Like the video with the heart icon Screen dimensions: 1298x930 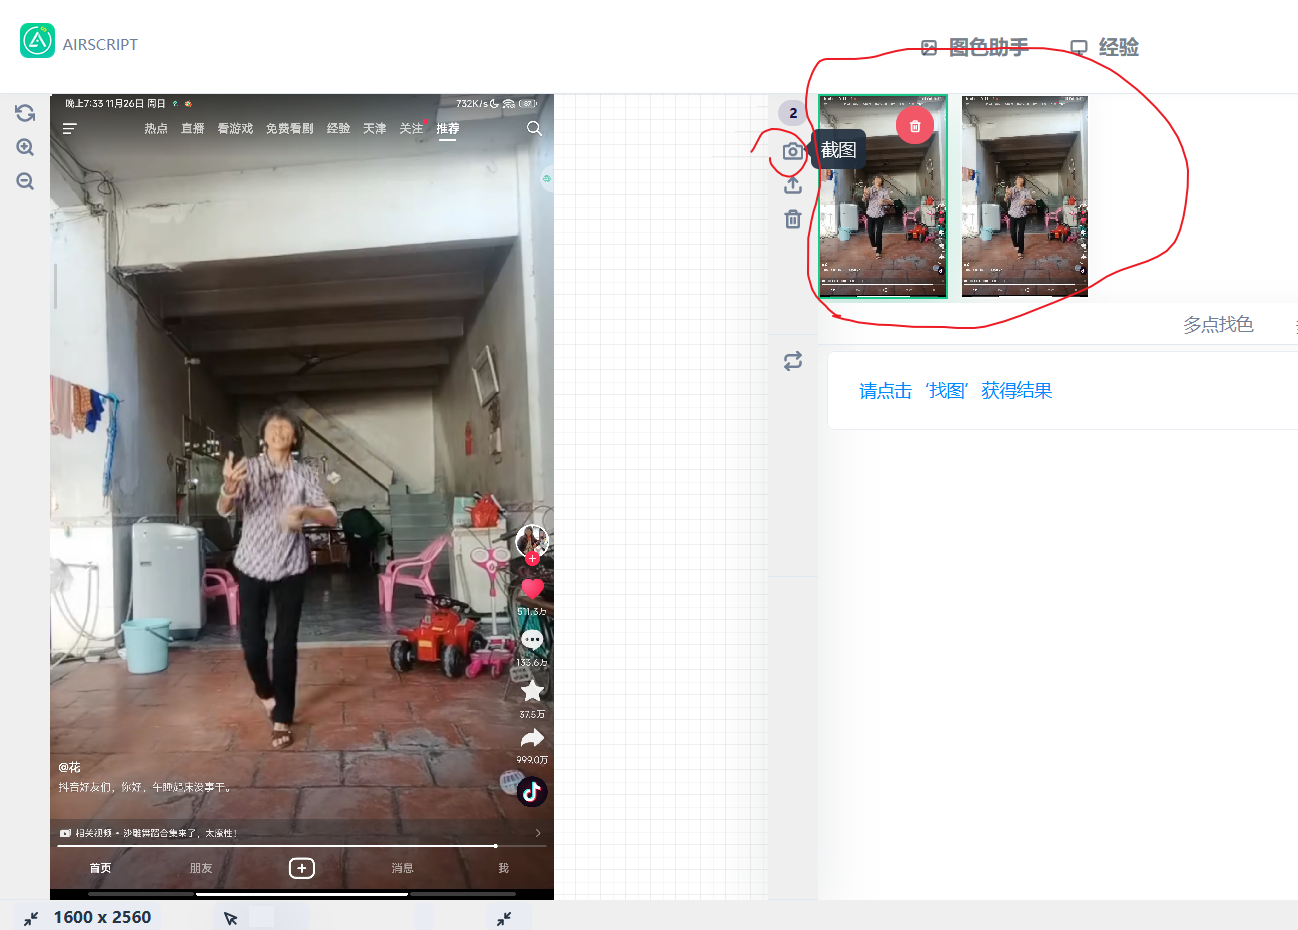click(532, 589)
